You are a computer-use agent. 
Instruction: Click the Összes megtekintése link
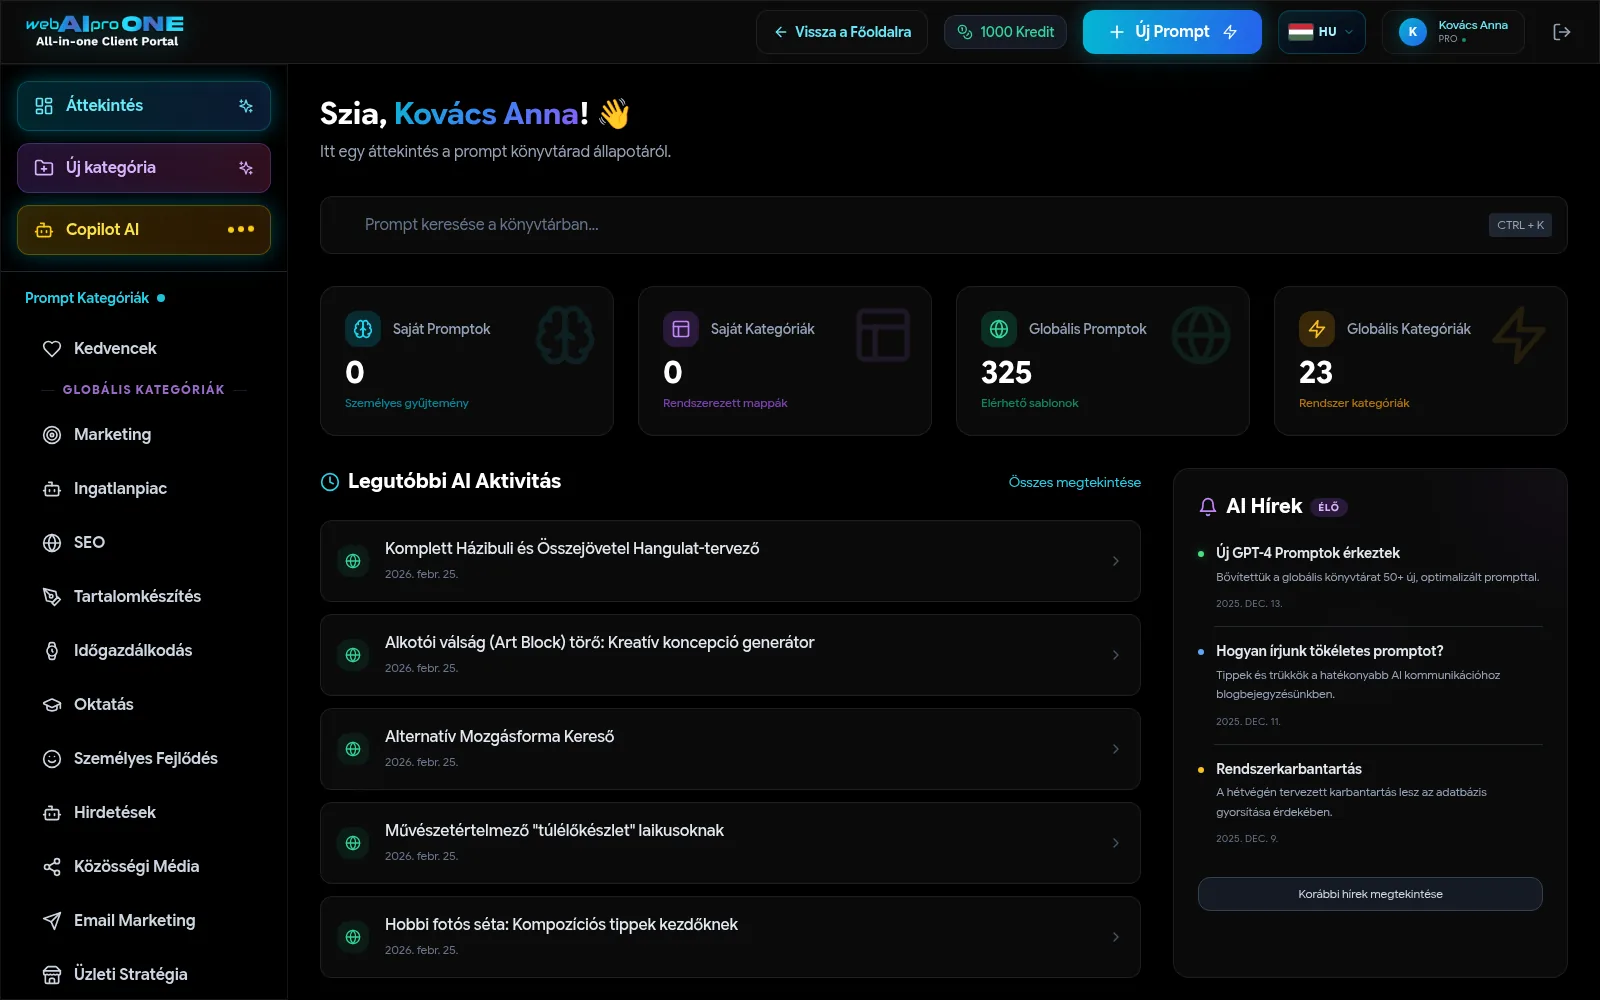tap(1075, 482)
